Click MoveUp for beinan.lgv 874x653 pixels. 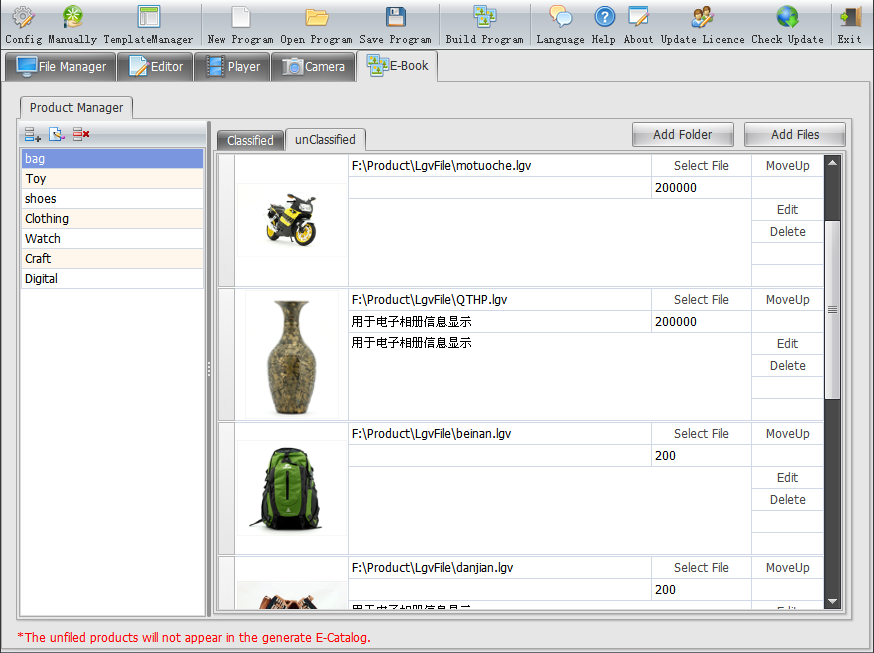[x=788, y=433]
